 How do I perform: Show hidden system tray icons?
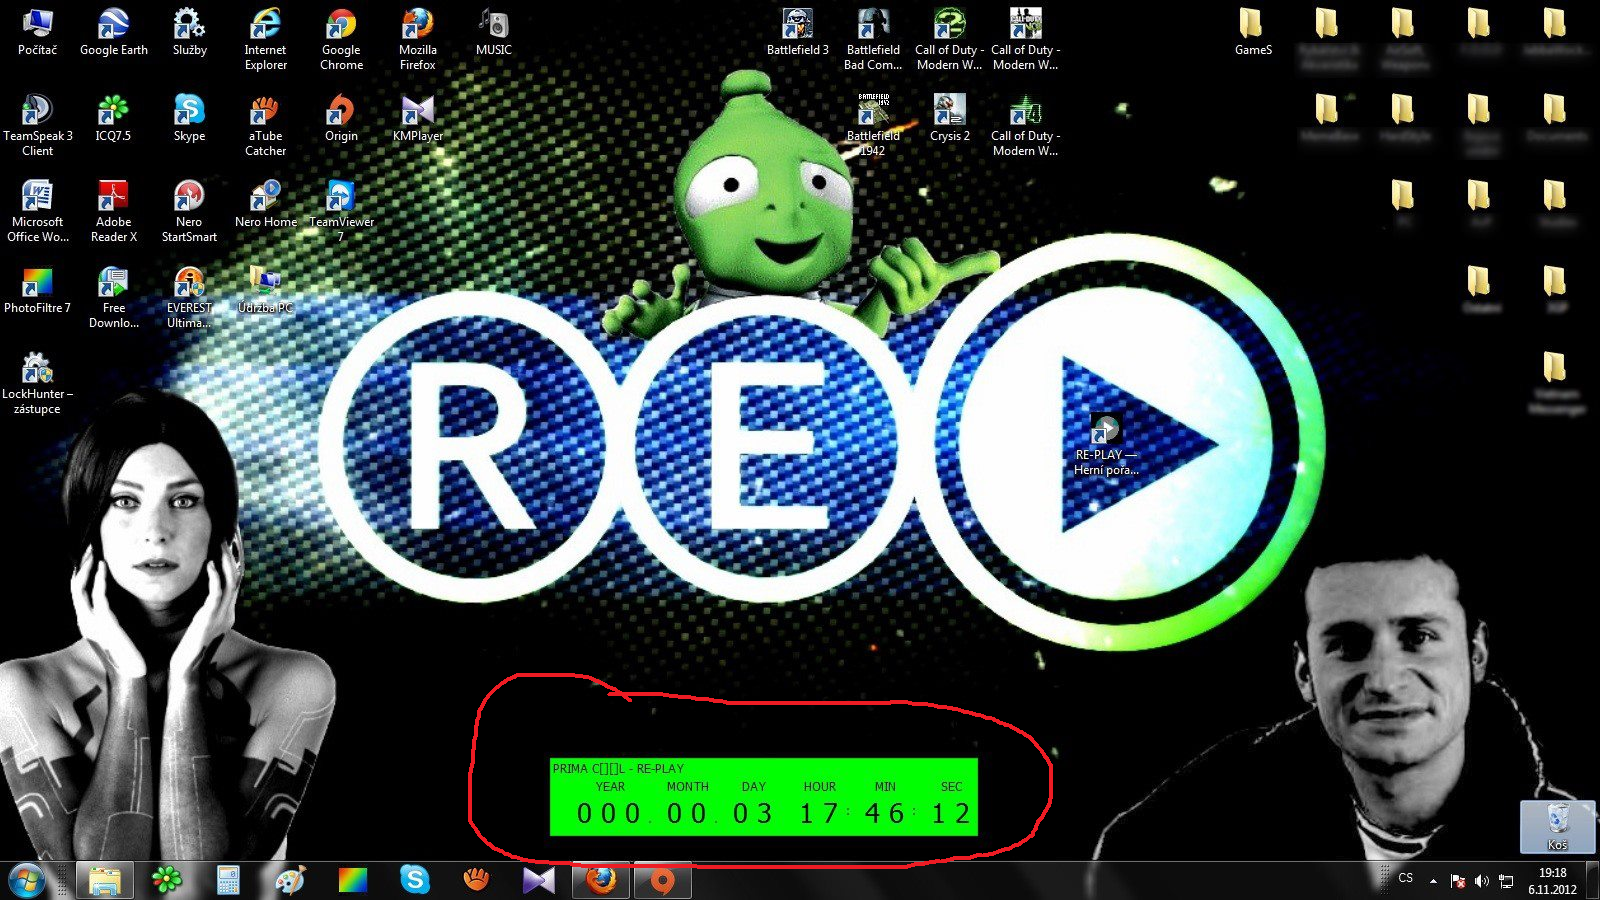coord(1433,881)
